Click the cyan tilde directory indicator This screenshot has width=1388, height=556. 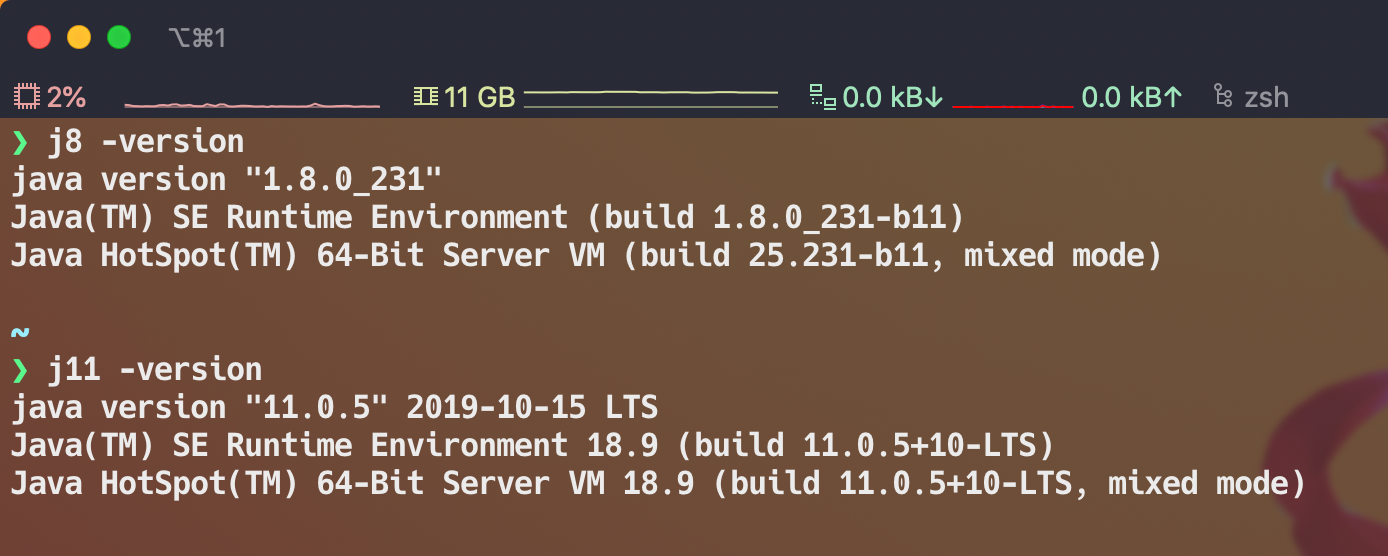(x=20, y=332)
